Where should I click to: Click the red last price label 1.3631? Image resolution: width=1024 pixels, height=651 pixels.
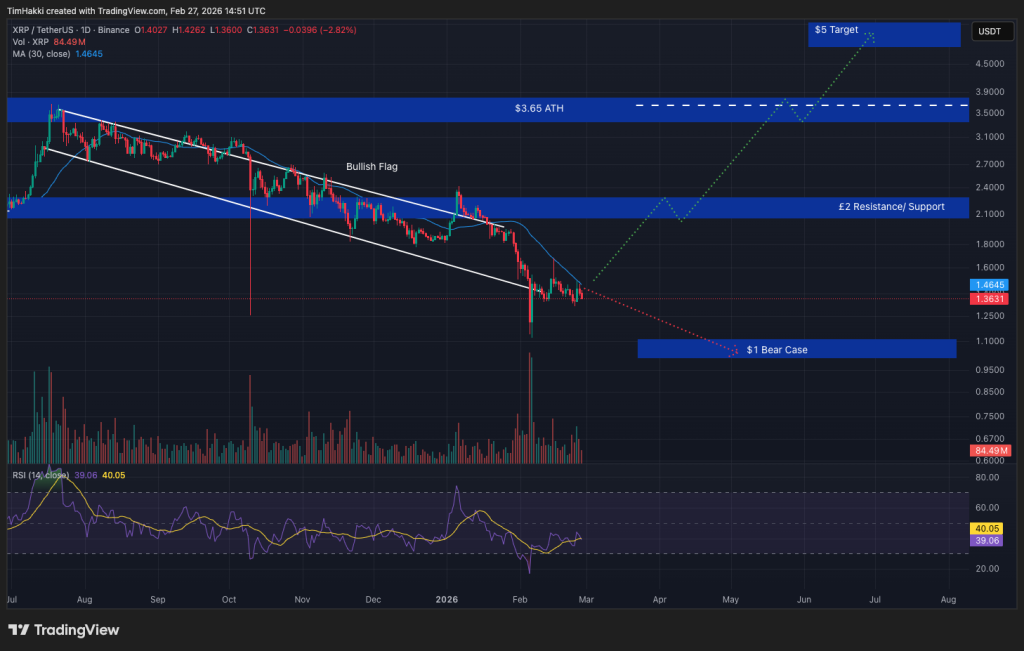(x=989, y=297)
